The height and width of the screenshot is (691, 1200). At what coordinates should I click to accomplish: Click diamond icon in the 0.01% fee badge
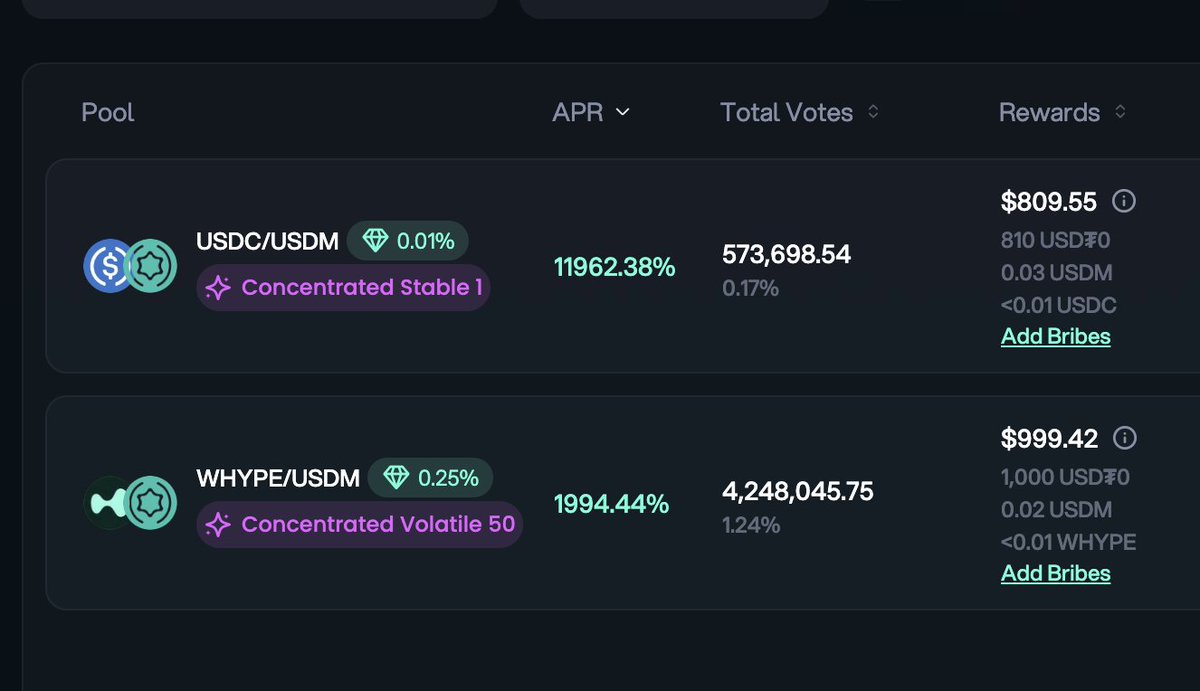tap(375, 241)
